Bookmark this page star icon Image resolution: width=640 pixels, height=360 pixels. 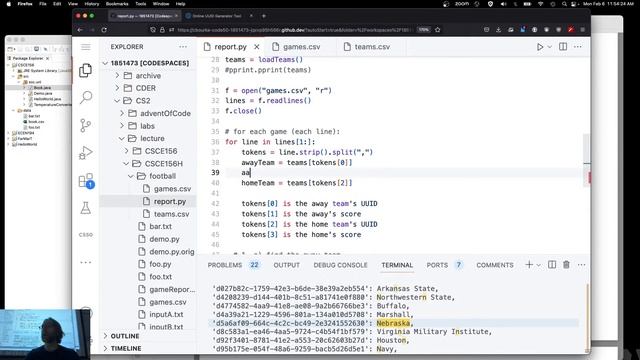(x=438, y=30)
